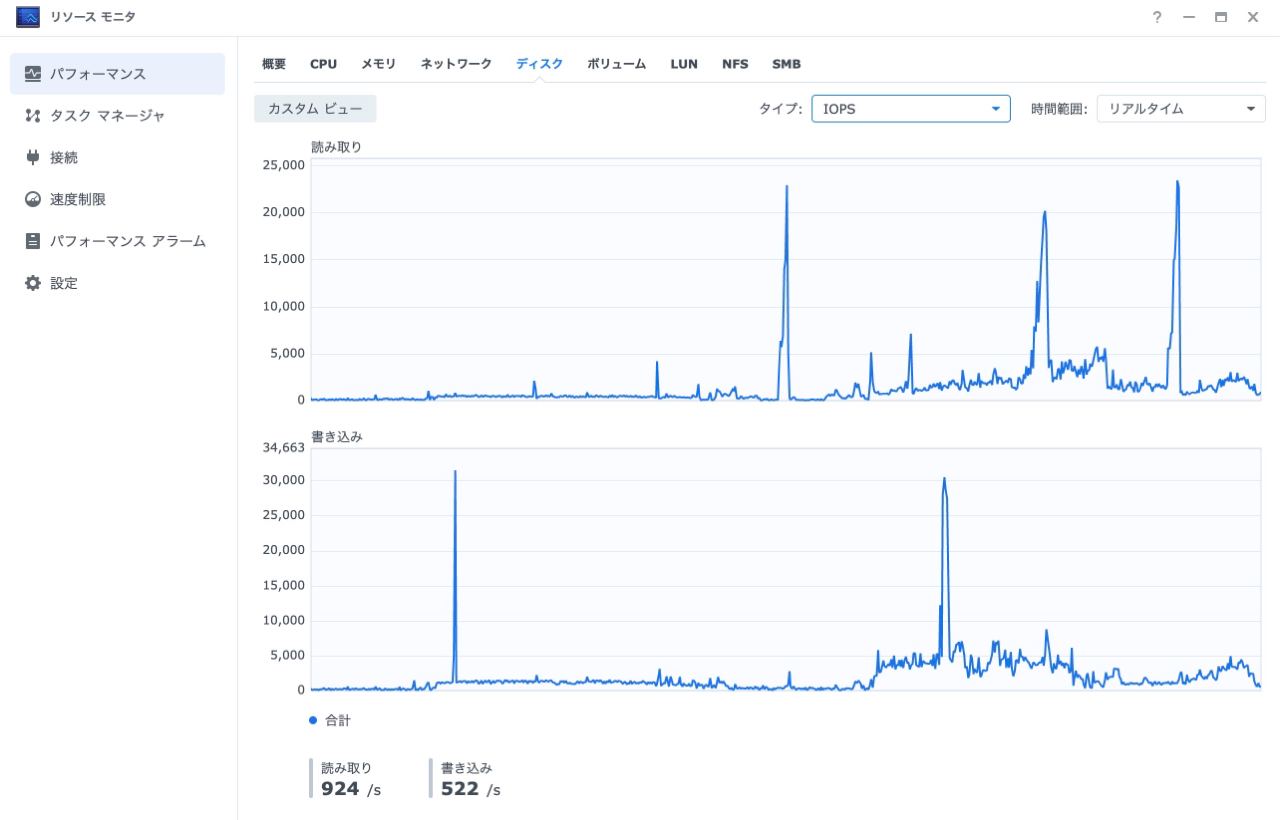Click the Settings gear icon
The image size is (1280, 820).
pos(33,283)
